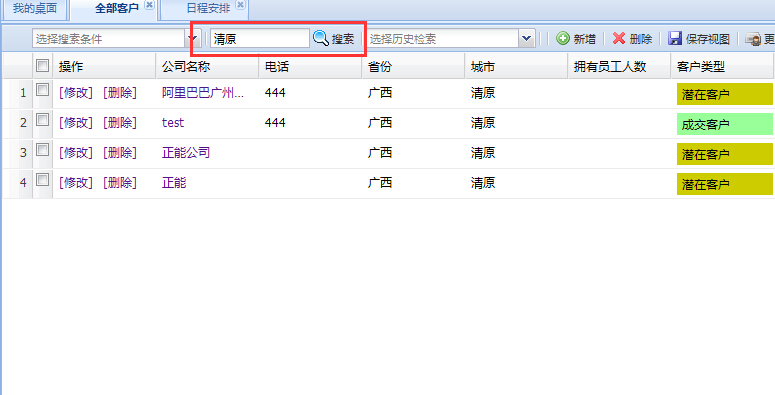Image resolution: width=775 pixels, height=395 pixels.
Task: Click the yellow 潜在客户 tag in 正能公司 row
Action: [725, 154]
